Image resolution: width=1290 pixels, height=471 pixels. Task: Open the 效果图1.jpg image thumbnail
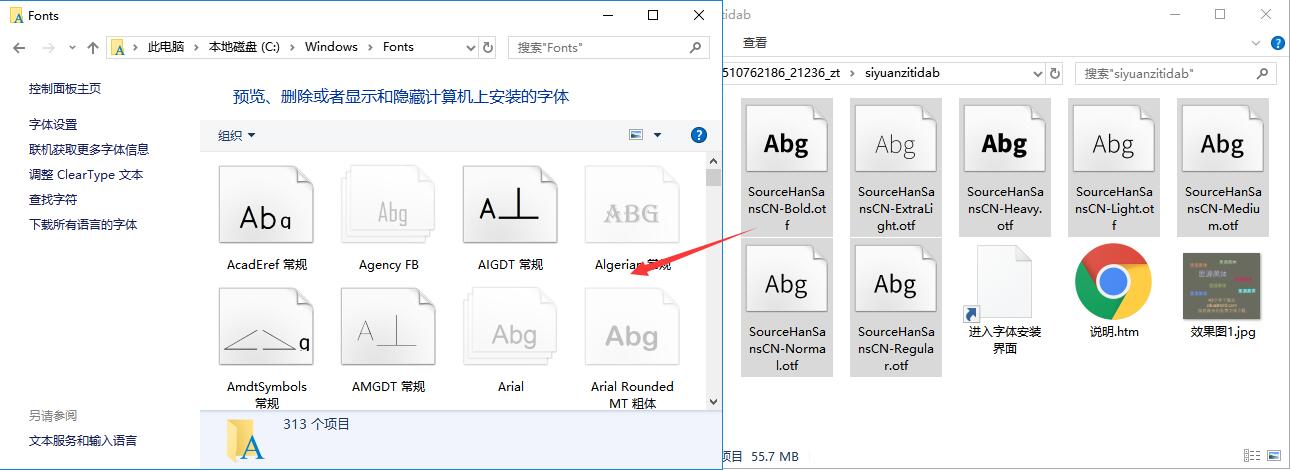click(1222, 285)
